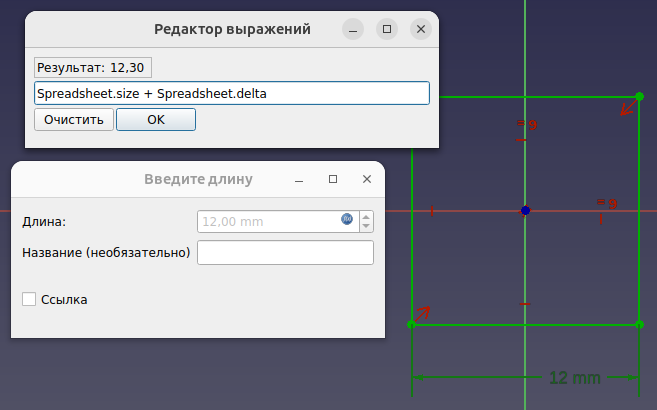This screenshot has width=657, height=410.
Task: Click the Очистить button
Action: pos(74,120)
